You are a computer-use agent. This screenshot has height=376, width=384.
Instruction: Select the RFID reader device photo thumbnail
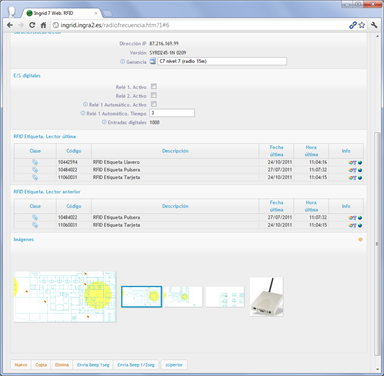[x=266, y=297]
